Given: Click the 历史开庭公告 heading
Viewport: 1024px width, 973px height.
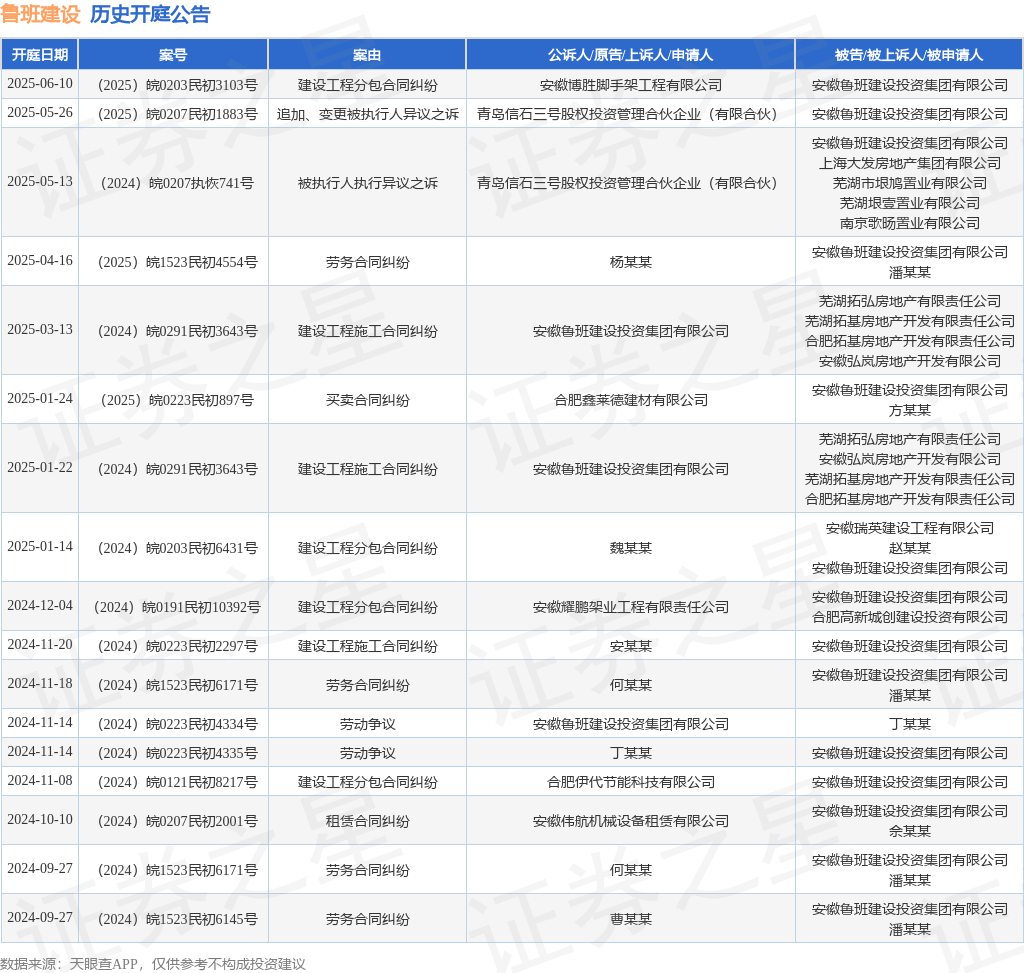Looking at the screenshot, I should pyautogui.click(x=150, y=14).
